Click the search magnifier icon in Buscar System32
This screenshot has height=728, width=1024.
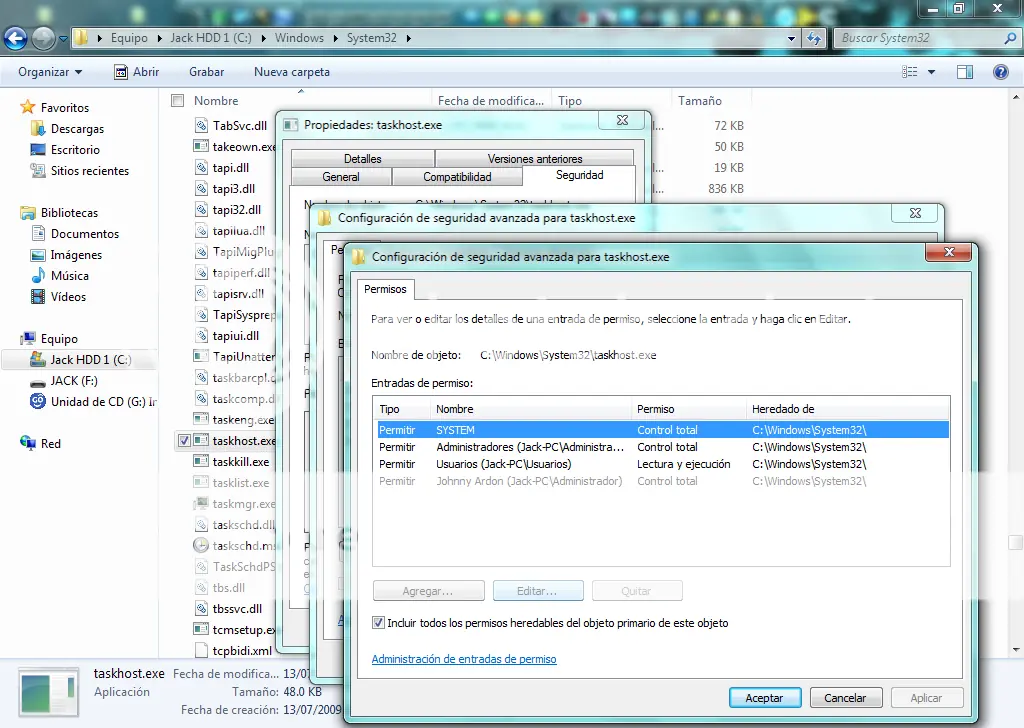[1010, 39]
